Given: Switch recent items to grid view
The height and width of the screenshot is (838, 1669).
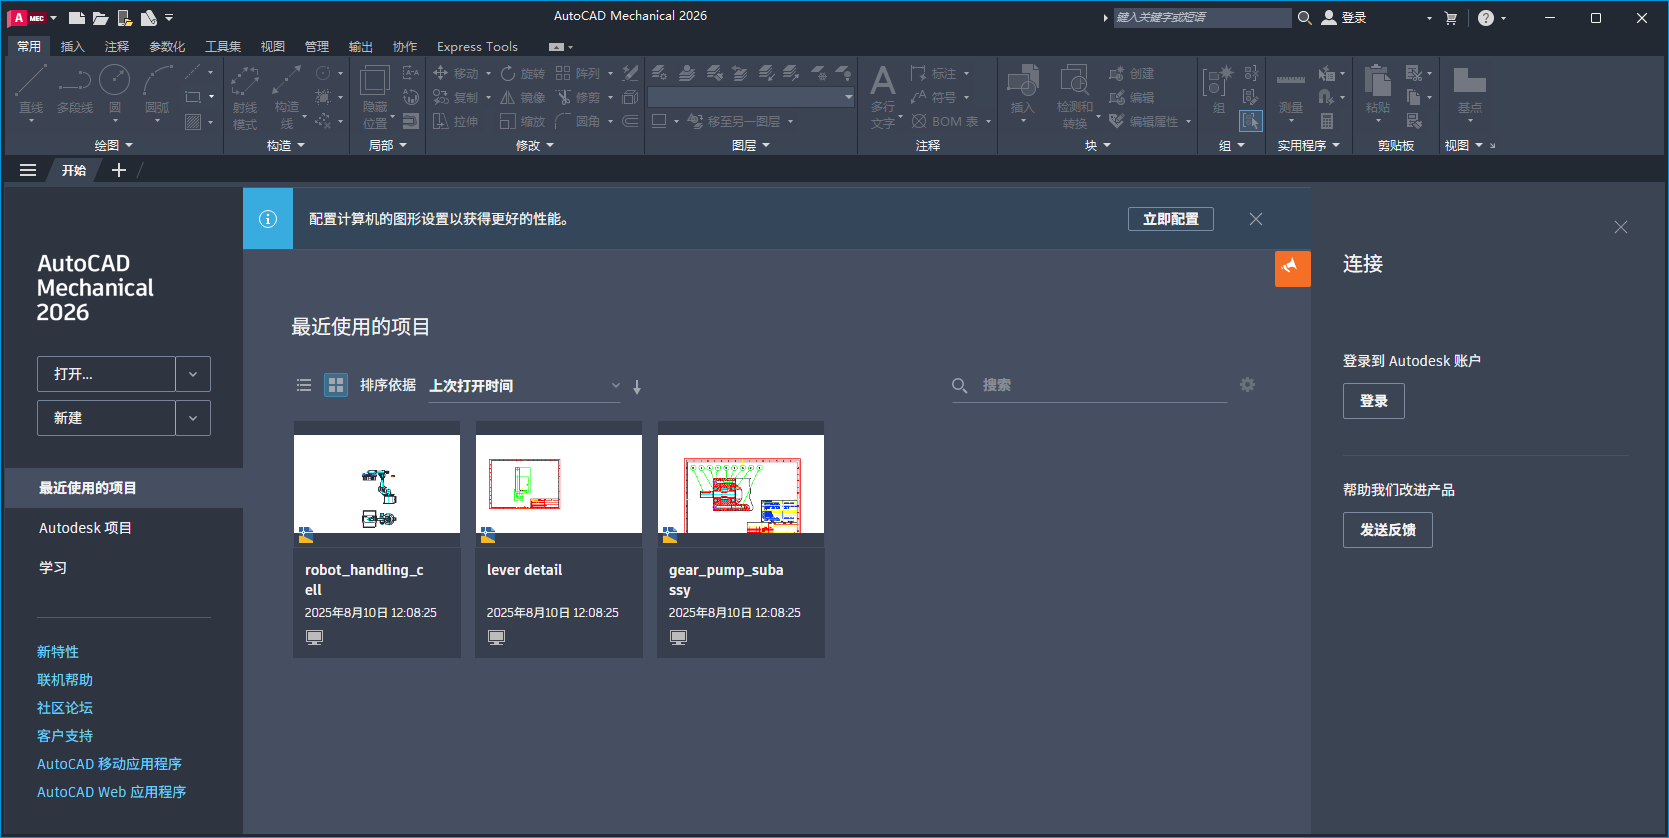Looking at the screenshot, I should pos(336,385).
